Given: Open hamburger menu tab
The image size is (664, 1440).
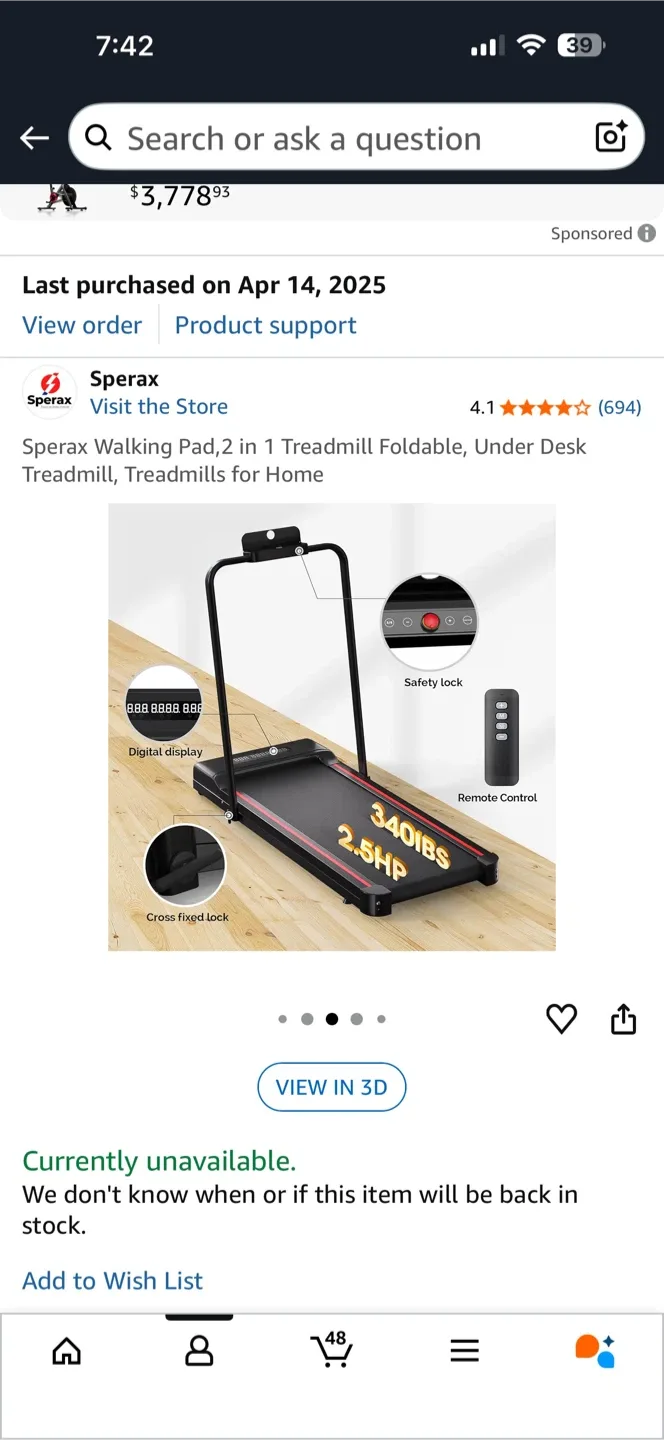Looking at the screenshot, I should point(464,1351).
